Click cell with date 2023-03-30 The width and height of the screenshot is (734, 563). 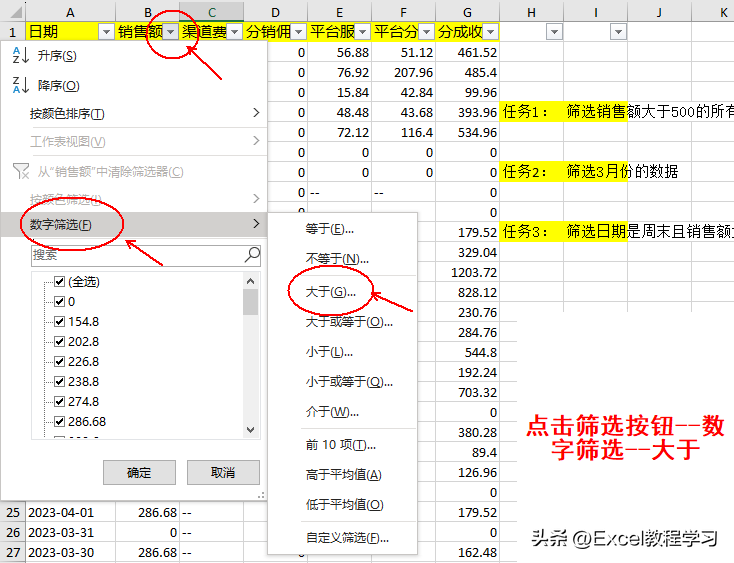pos(70,552)
